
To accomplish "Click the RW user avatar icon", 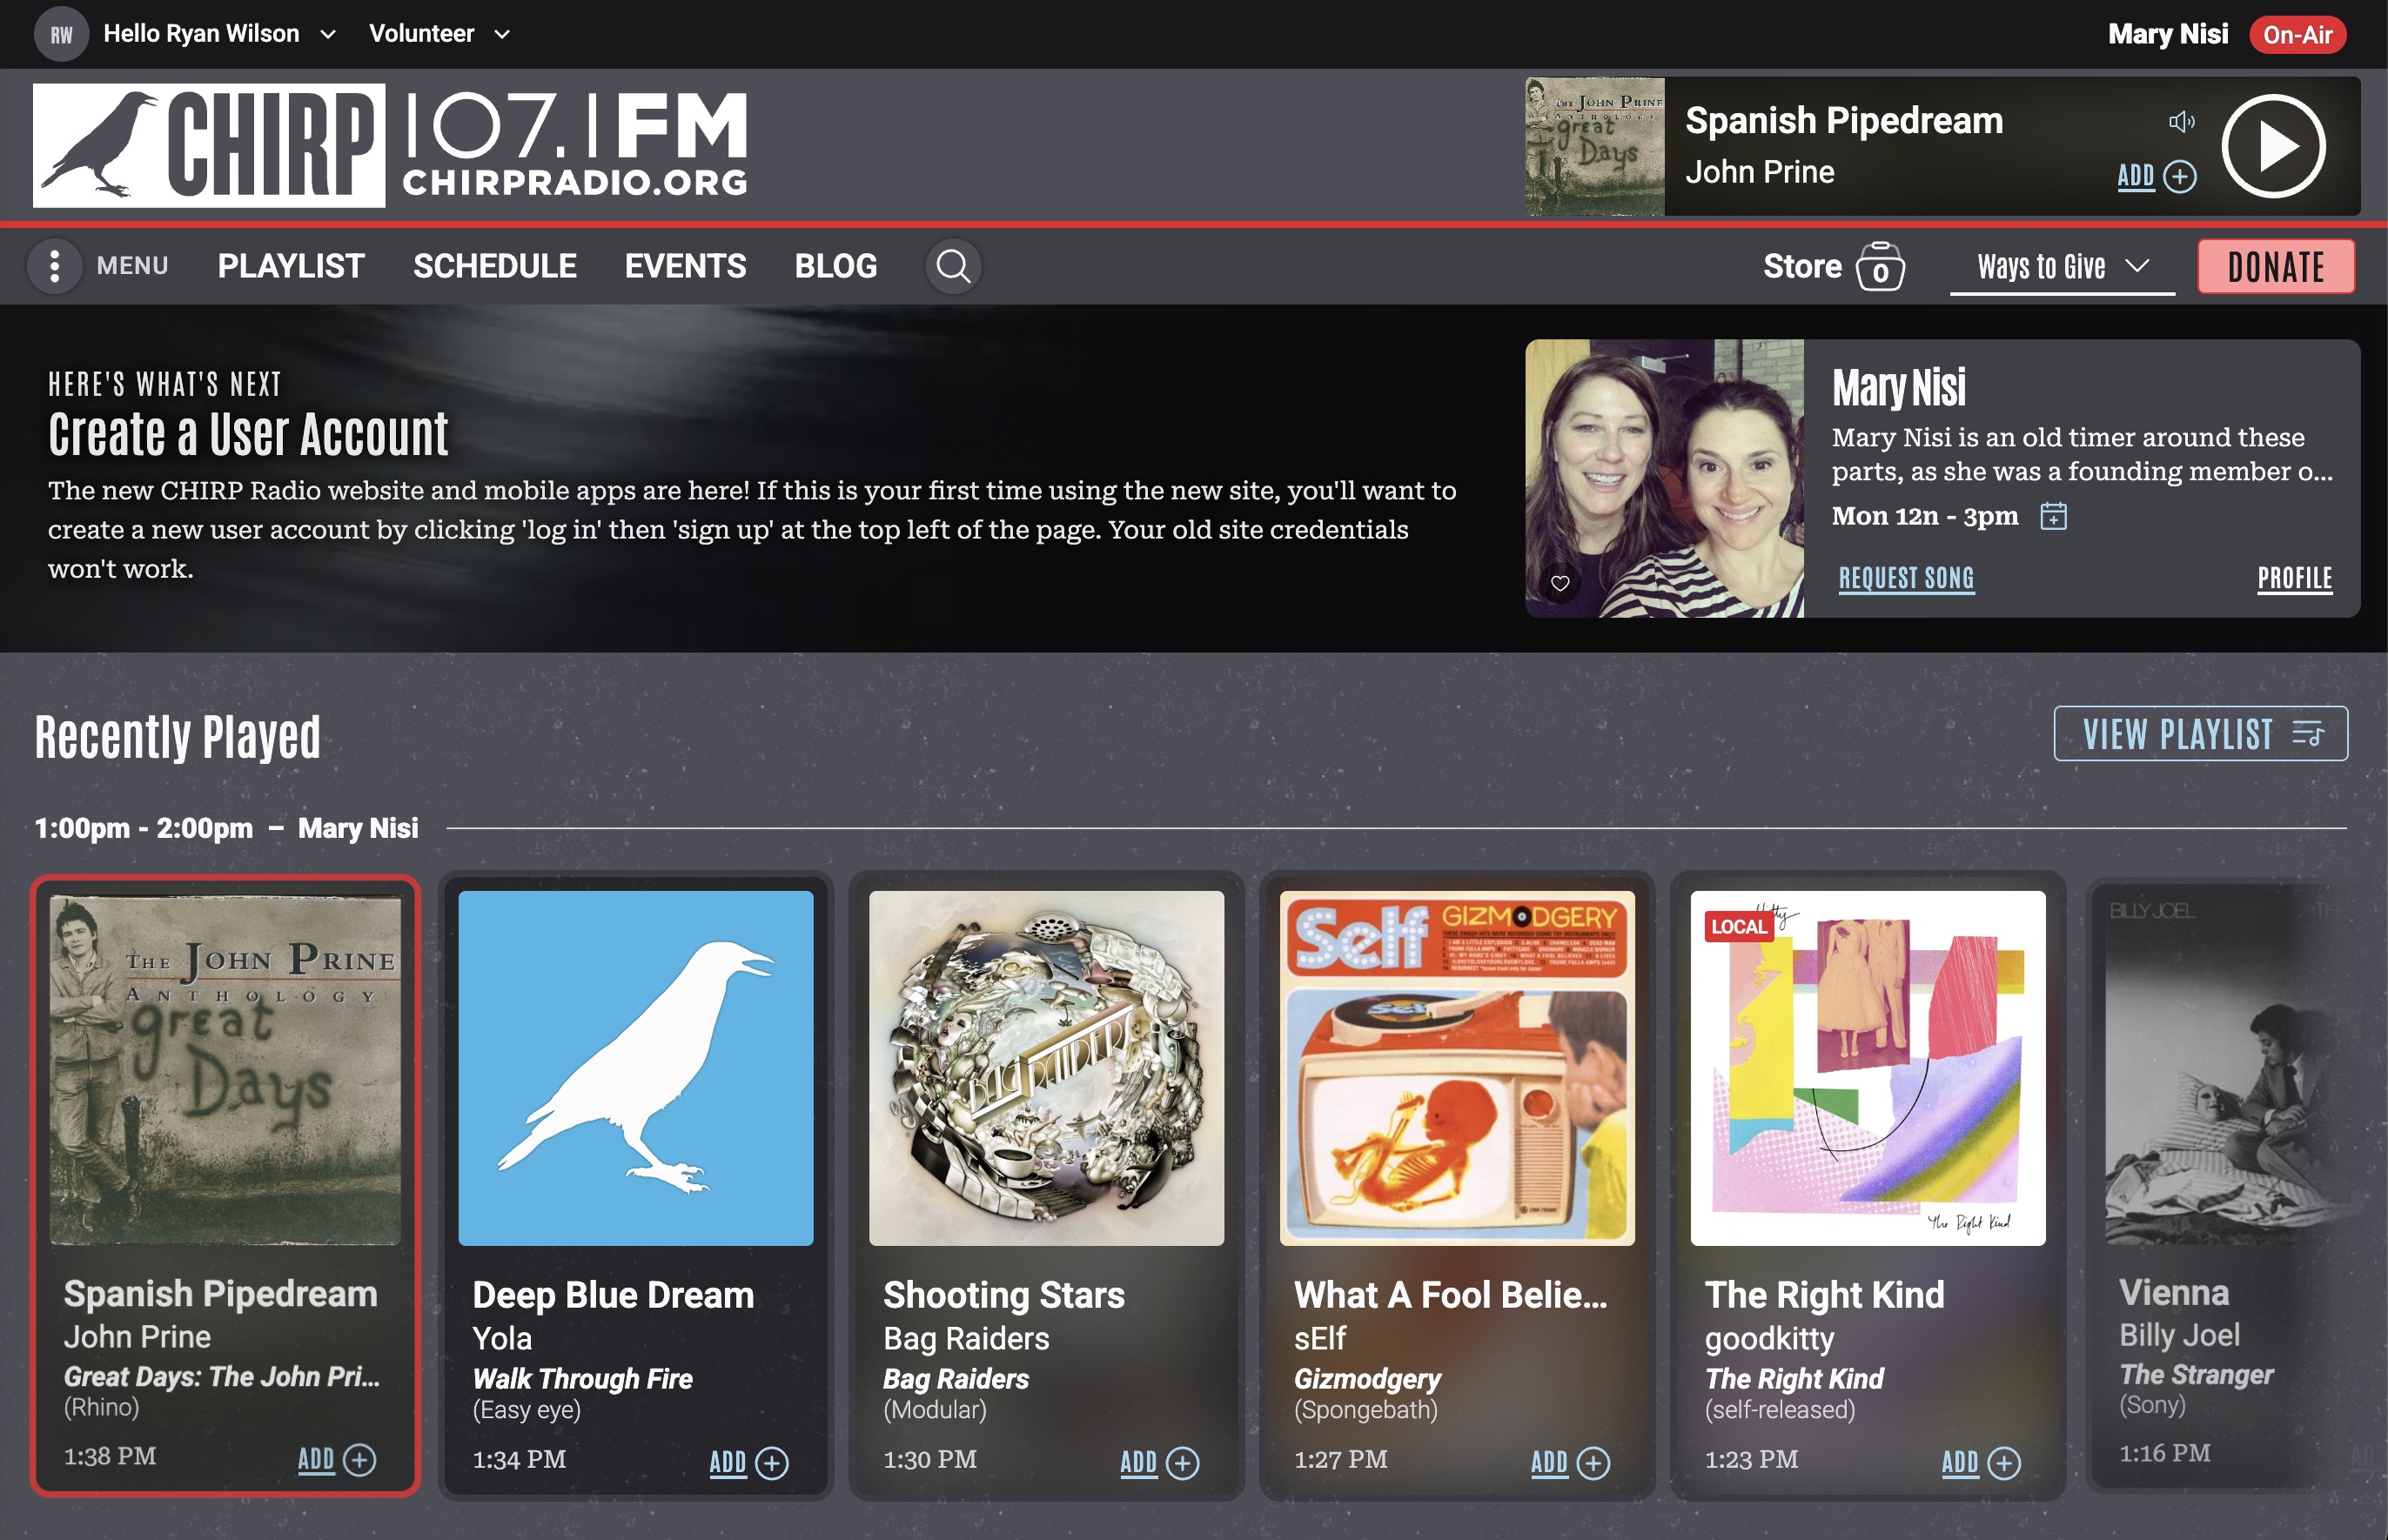I will pyautogui.click(x=61, y=34).
